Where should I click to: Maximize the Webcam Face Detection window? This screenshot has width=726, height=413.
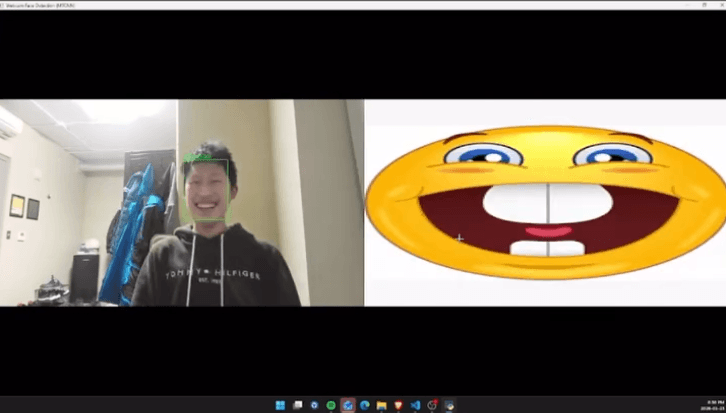click(x=705, y=5)
